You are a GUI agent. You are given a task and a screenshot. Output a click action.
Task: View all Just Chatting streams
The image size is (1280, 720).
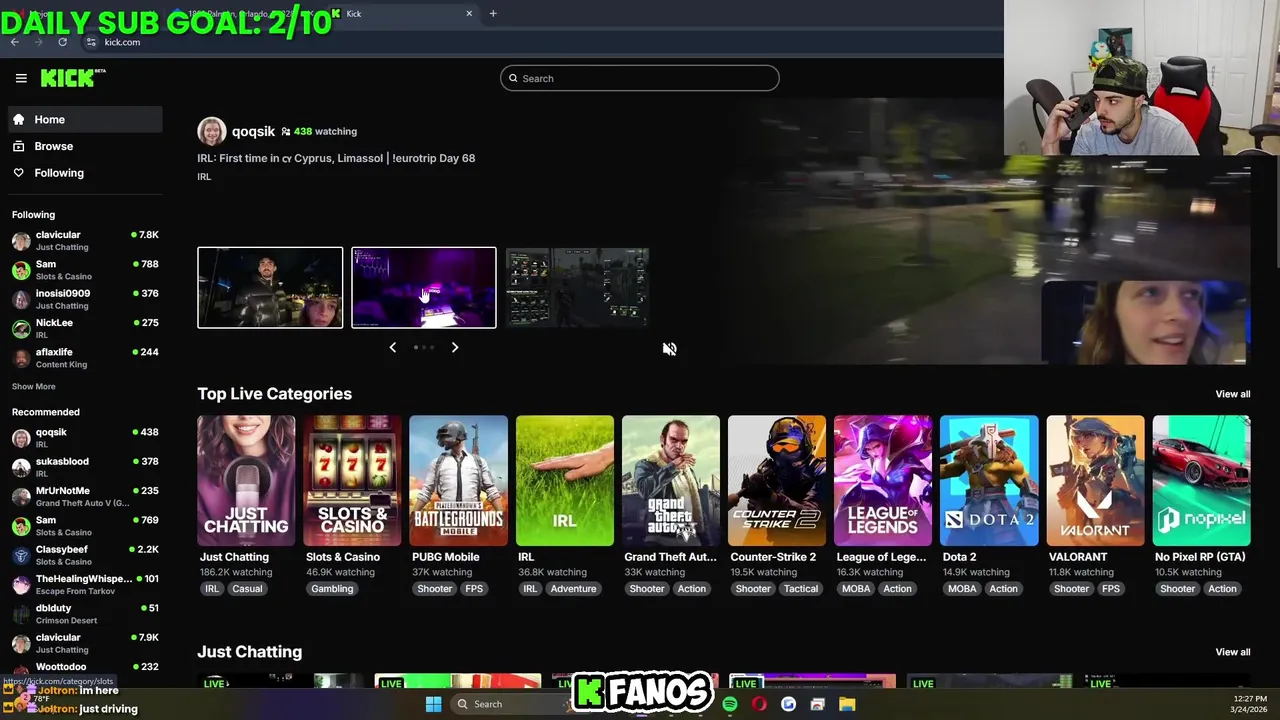click(x=1232, y=652)
